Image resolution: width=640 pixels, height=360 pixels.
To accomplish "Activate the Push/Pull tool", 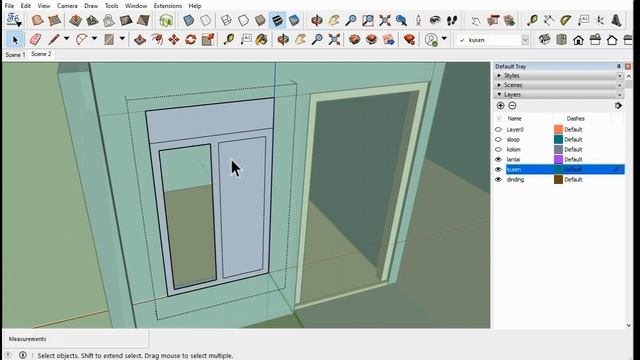I will [x=140, y=40].
